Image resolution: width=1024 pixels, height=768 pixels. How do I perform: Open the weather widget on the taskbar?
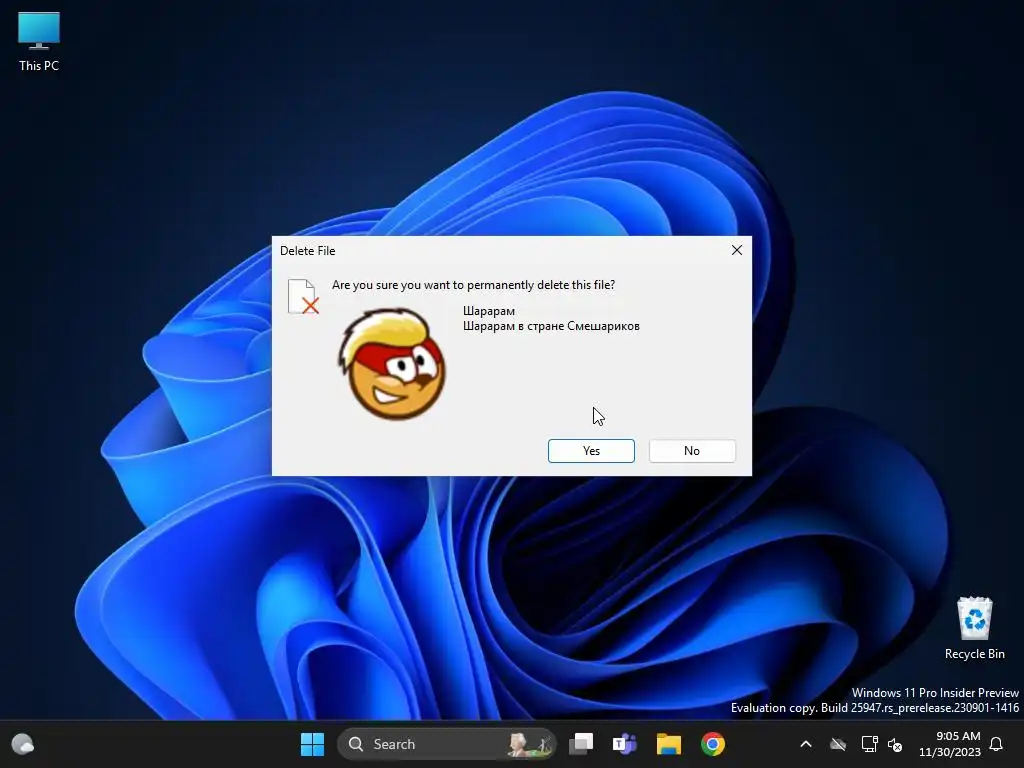click(x=23, y=744)
